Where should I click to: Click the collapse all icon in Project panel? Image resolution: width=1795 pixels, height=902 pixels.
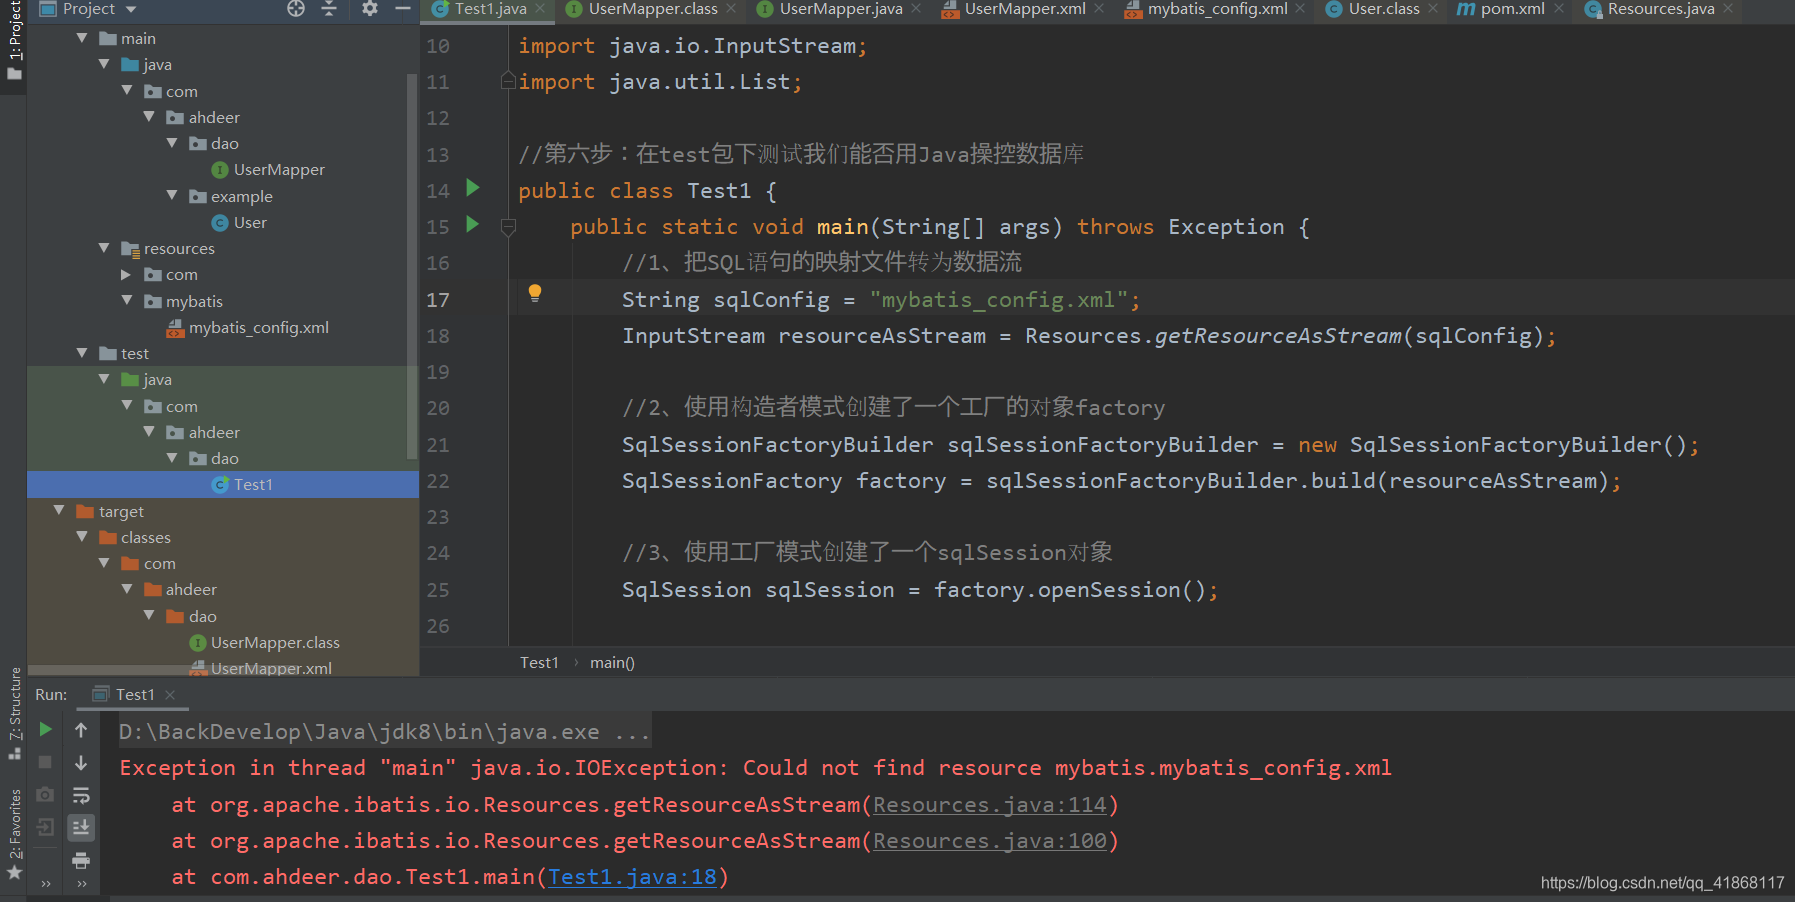point(329,8)
